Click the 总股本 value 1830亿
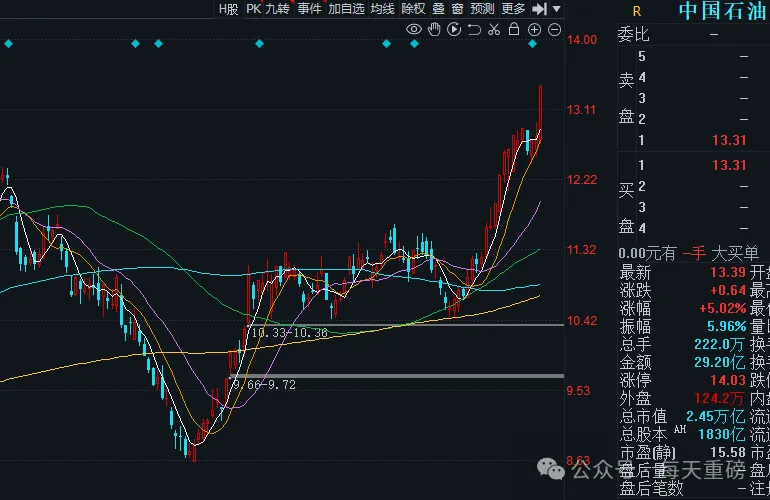Screen dimensions: 770x500 721,434
